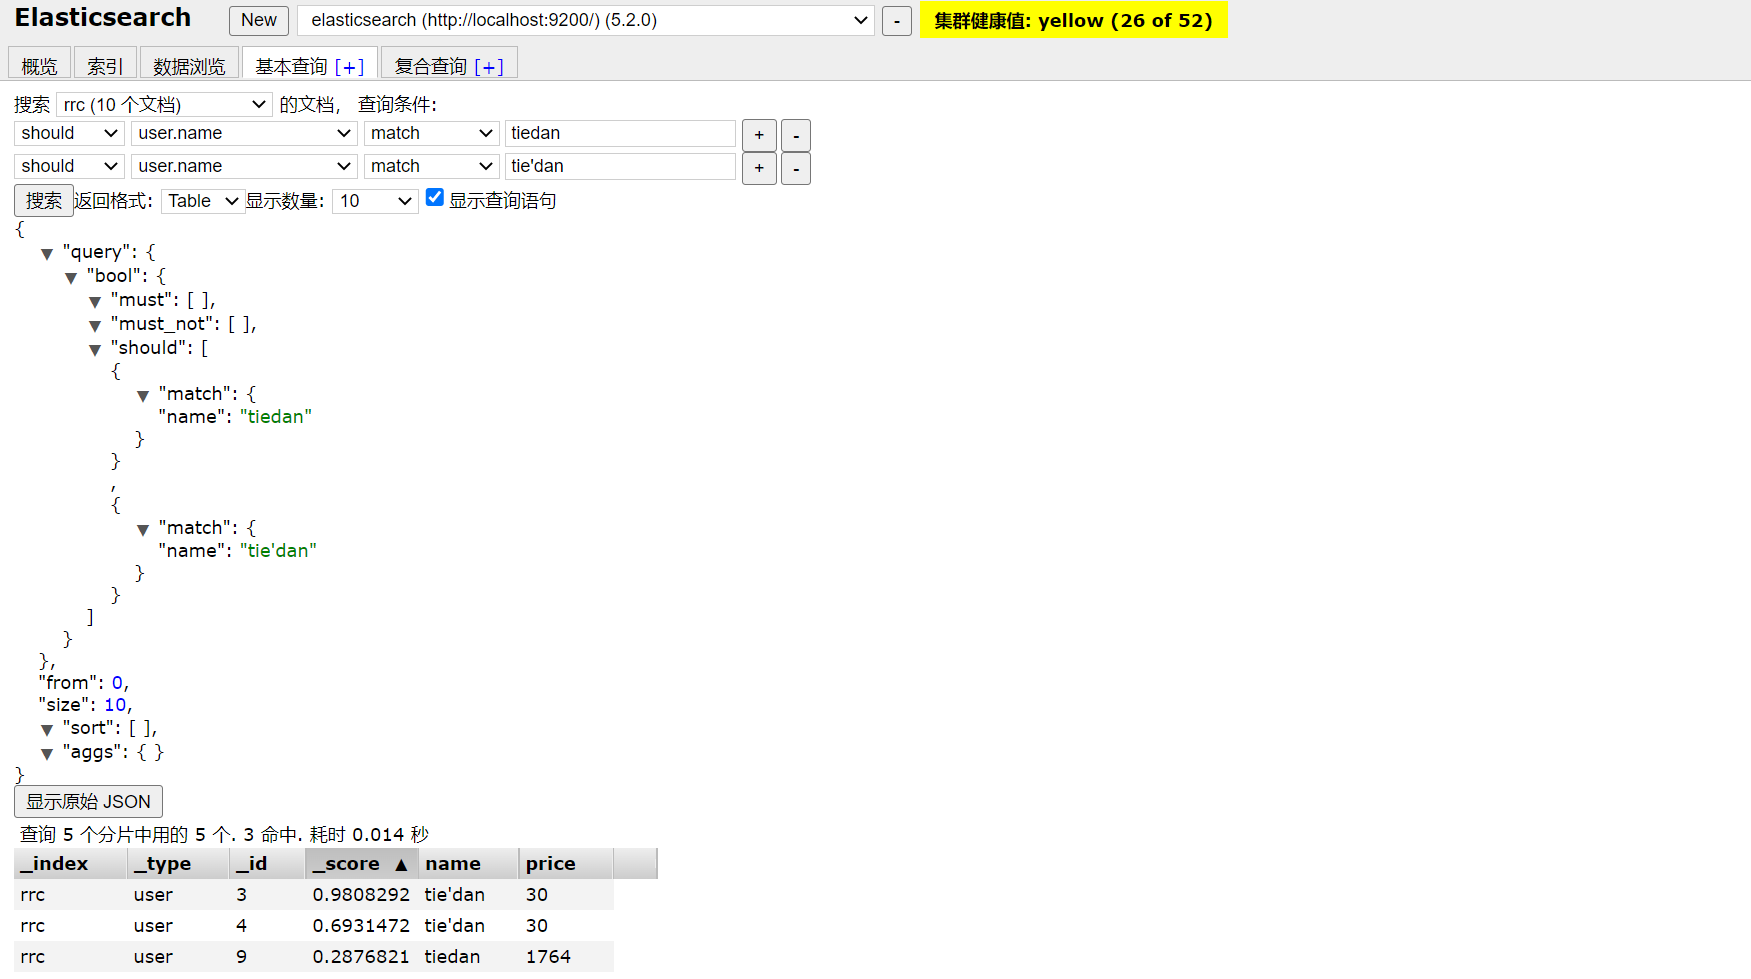This screenshot has width=1751, height=979.
Task: Collapse the "aggs" JSON node
Action: (x=47, y=754)
